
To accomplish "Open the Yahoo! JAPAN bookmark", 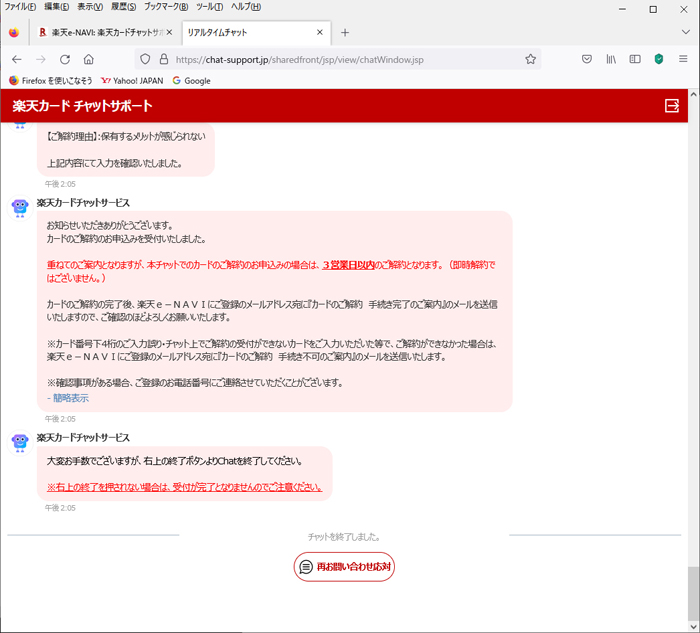I will coord(132,81).
